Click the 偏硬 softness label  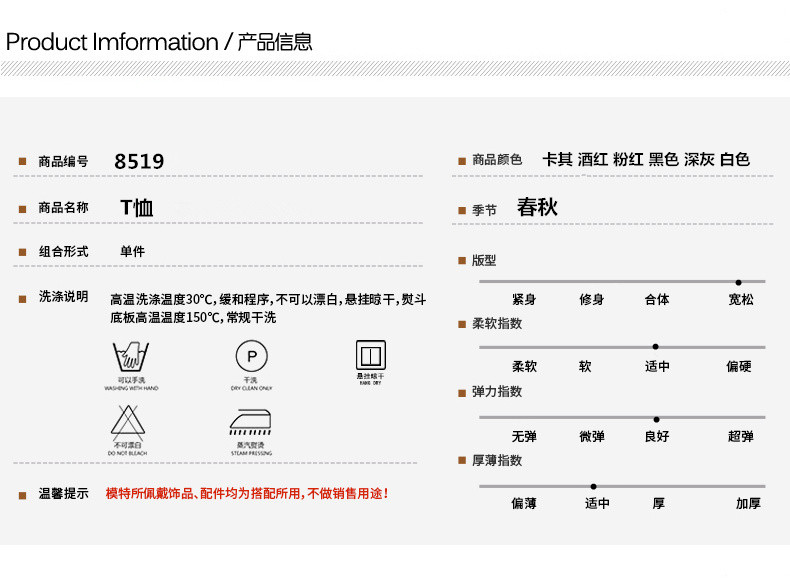pos(739,366)
